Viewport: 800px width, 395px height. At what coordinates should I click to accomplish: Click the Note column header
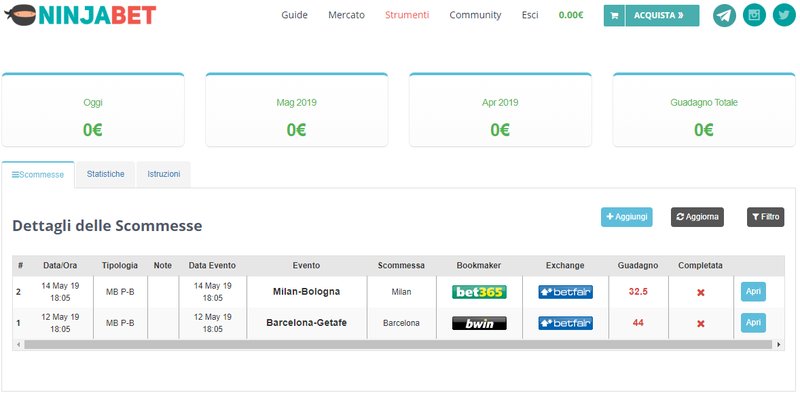coord(163,266)
